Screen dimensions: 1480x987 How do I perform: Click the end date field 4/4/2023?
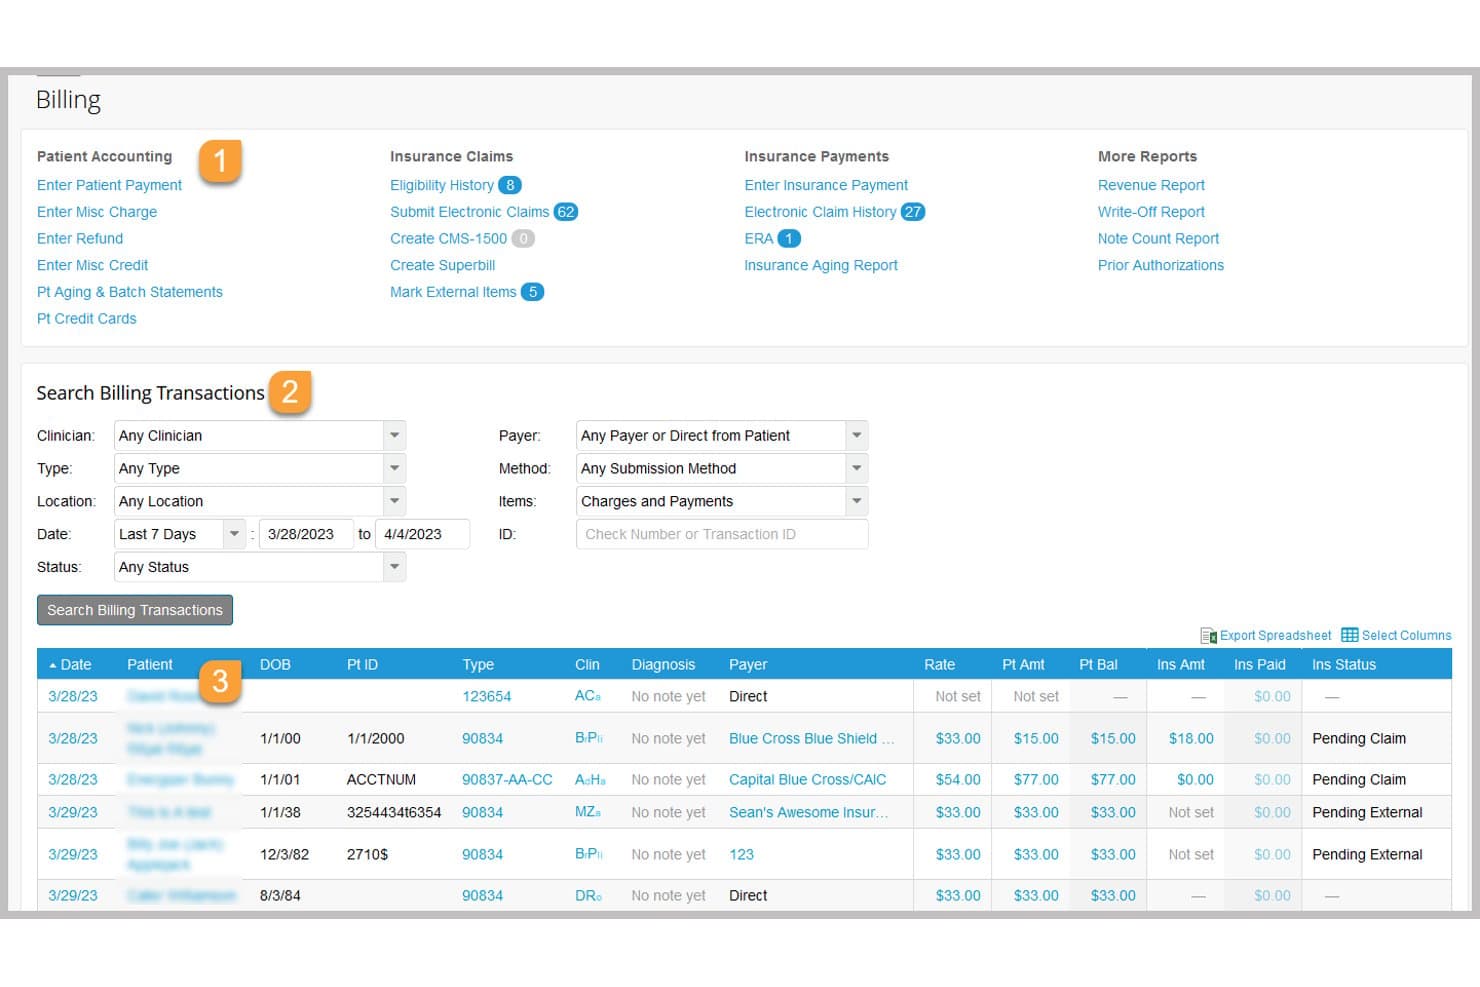(x=422, y=534)
